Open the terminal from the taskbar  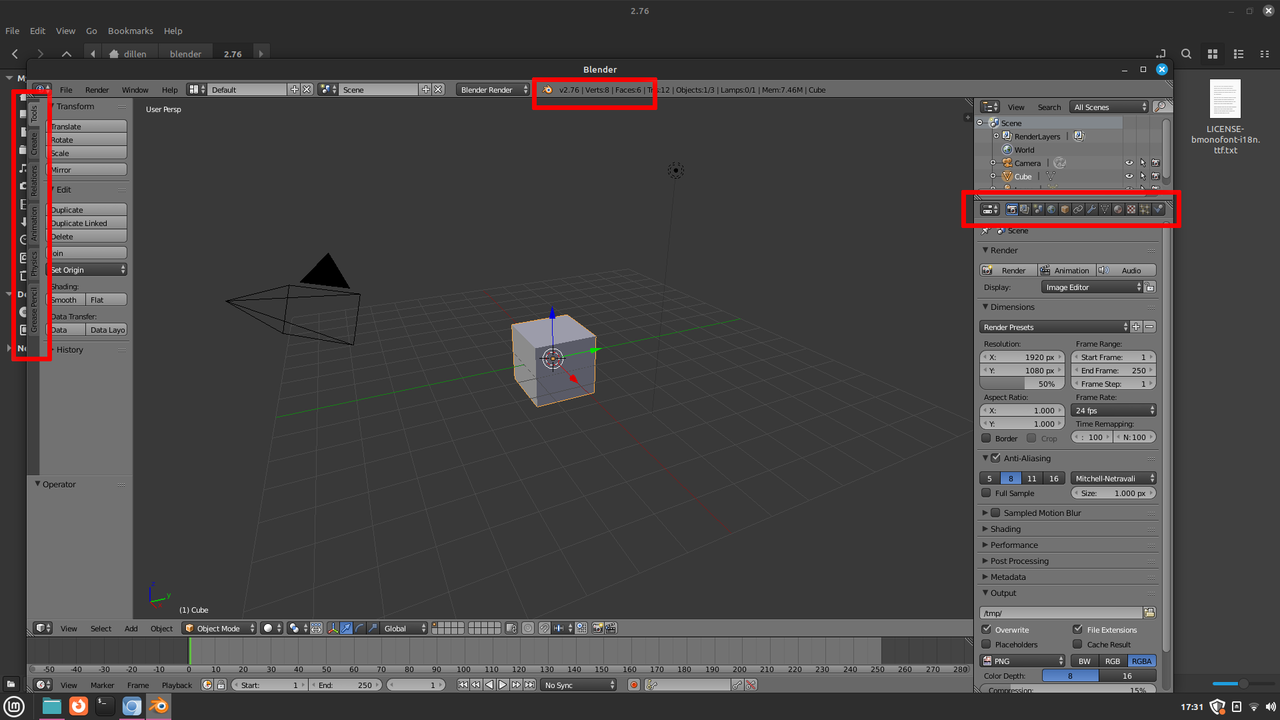pos(104,706)
